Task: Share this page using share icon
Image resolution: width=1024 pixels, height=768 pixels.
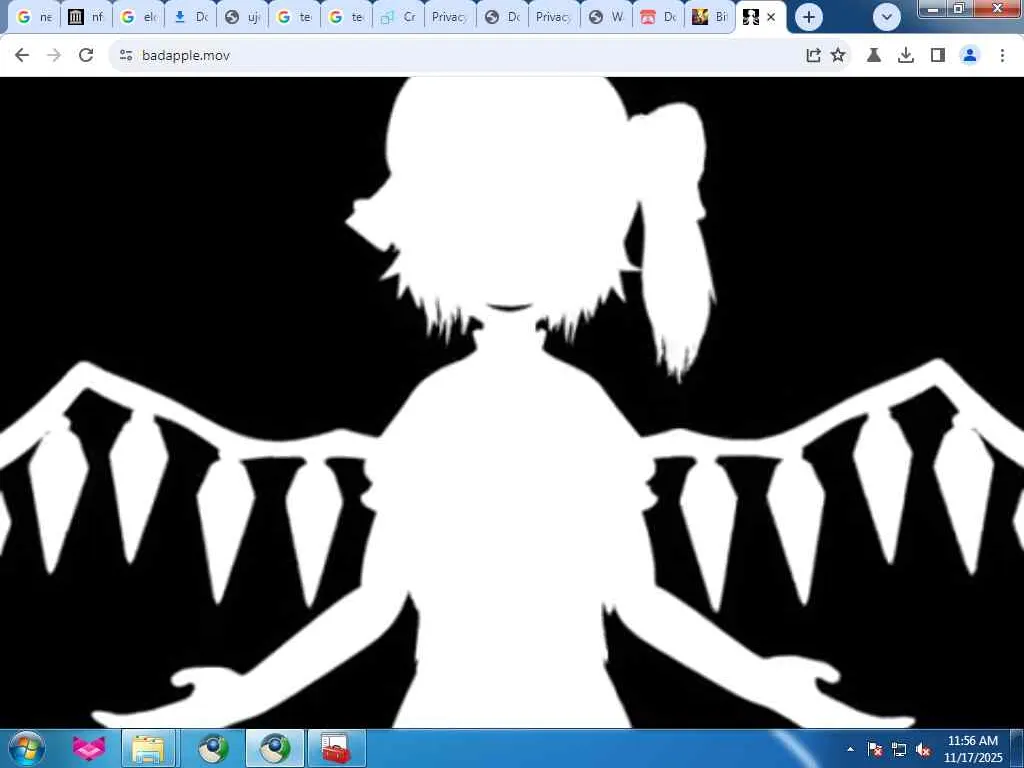Action: point(813,56)
